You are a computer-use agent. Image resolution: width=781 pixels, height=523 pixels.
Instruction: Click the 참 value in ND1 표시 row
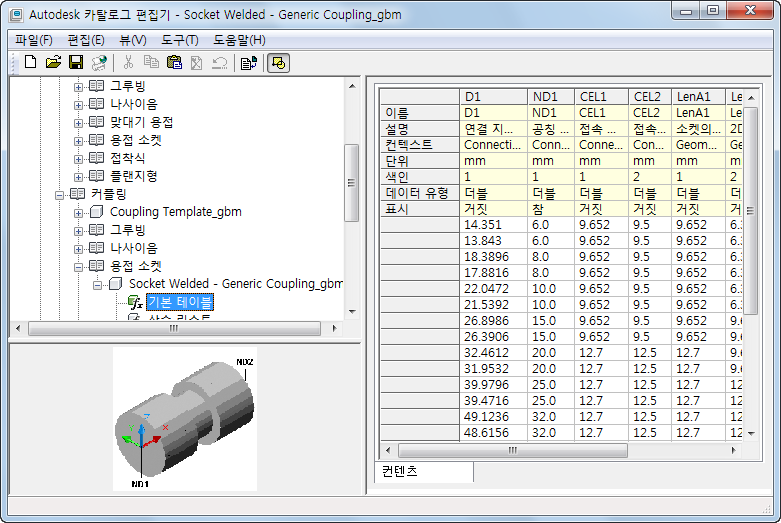[x=550, y=209]
